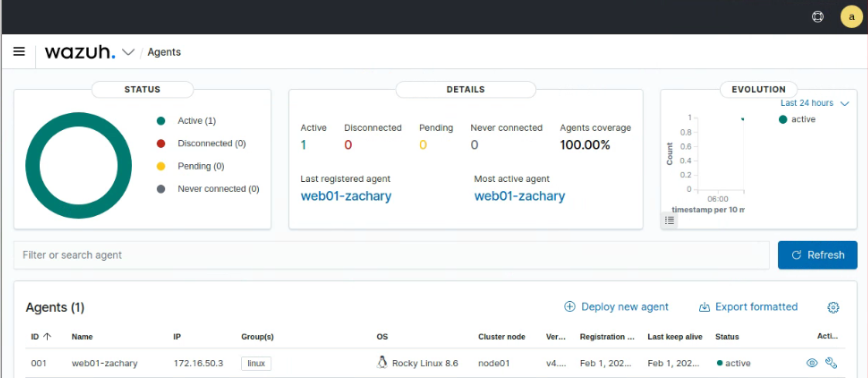
Task: Click the Active count 1
Action: click(303, 145)
